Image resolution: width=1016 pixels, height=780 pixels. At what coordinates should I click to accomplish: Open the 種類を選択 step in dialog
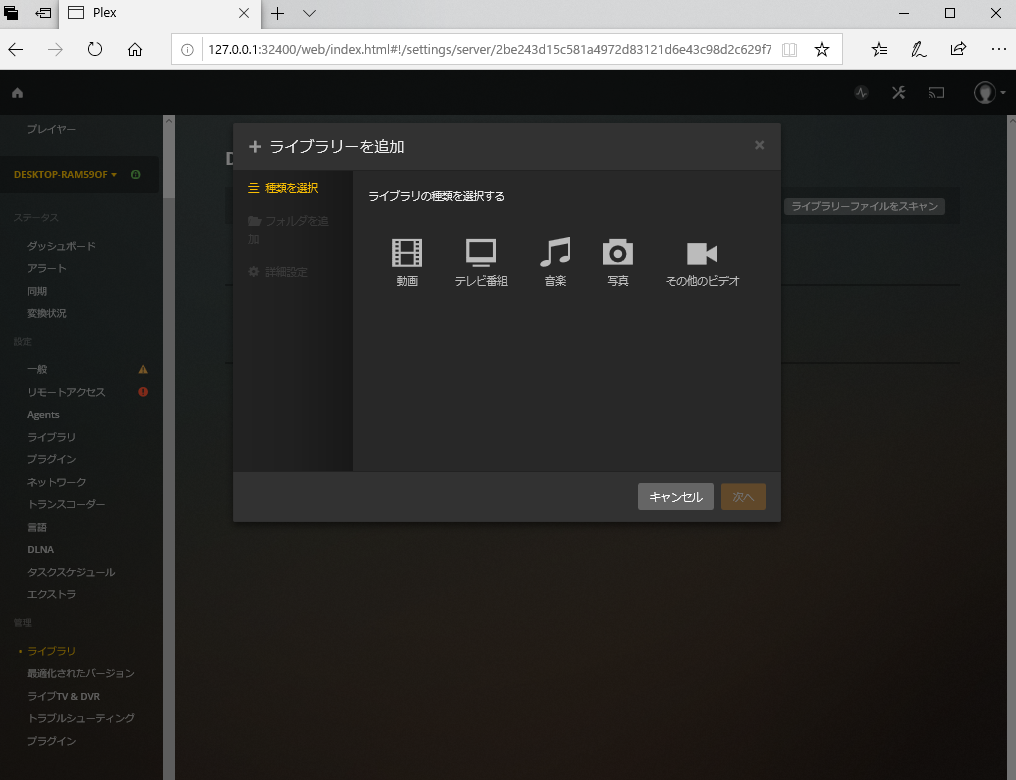click(x=283, y=188)
